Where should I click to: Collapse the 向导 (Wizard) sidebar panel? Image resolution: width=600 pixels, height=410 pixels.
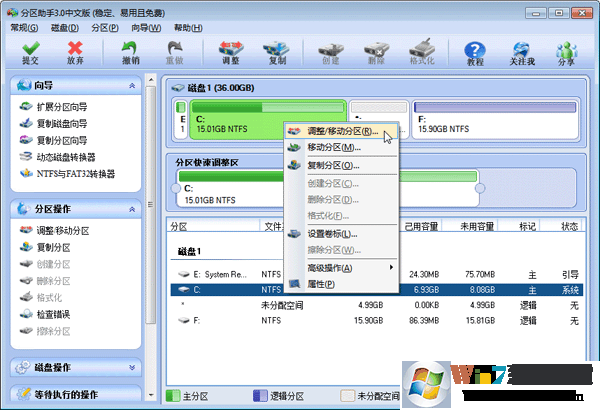coord(131,87)
